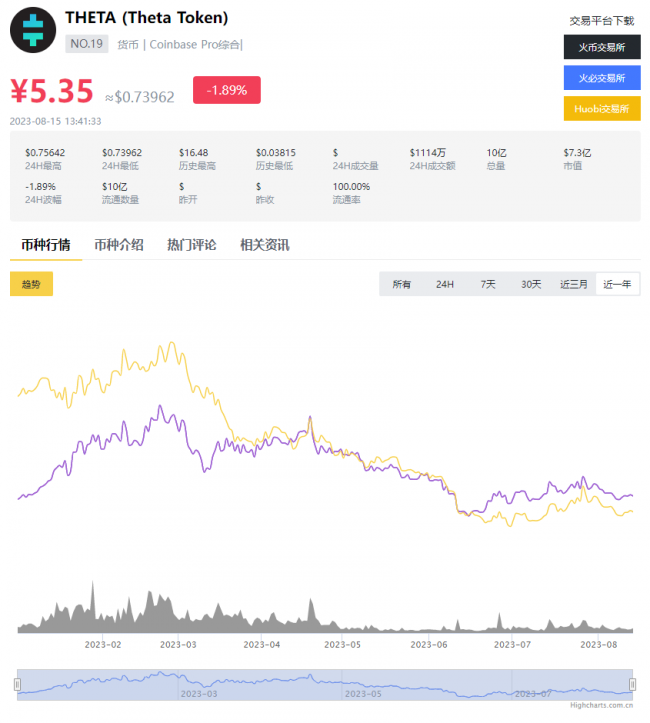Click the yellow price line peak before 2023-03
This screenshot has height=723, width=650.
[172, 344]
